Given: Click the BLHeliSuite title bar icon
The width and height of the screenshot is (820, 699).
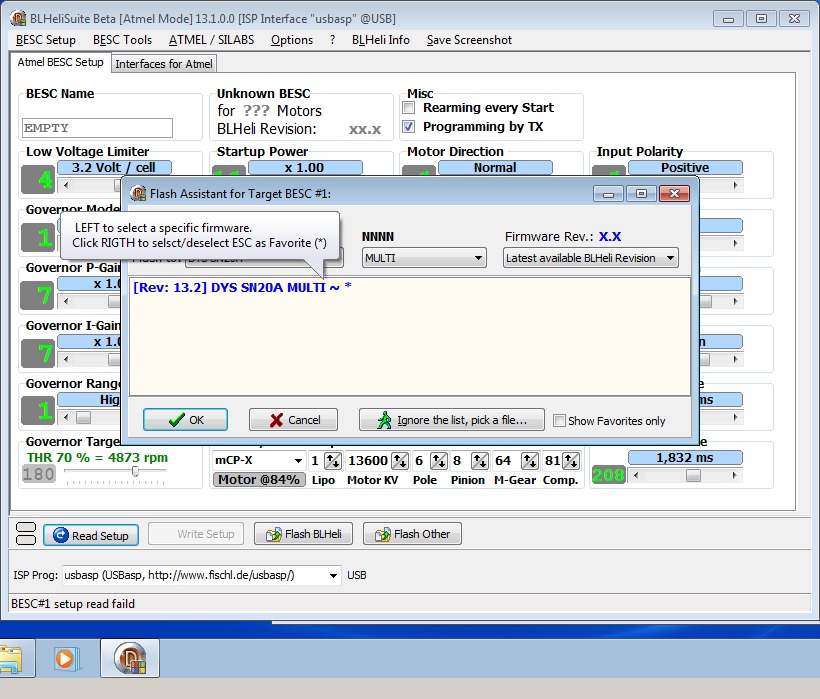Looking at the screenshot, I should pyautogui.click(x=18, y=18).
